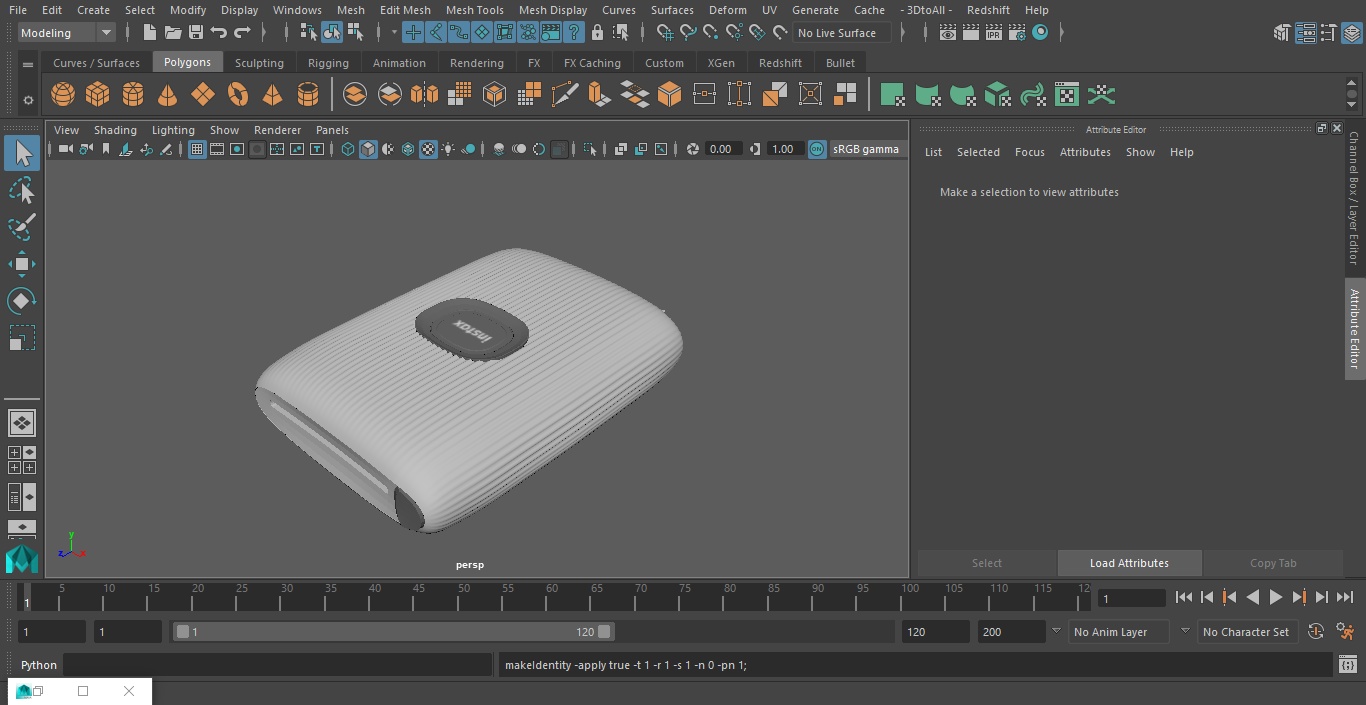Open the Redshift menu

[988, 10]
